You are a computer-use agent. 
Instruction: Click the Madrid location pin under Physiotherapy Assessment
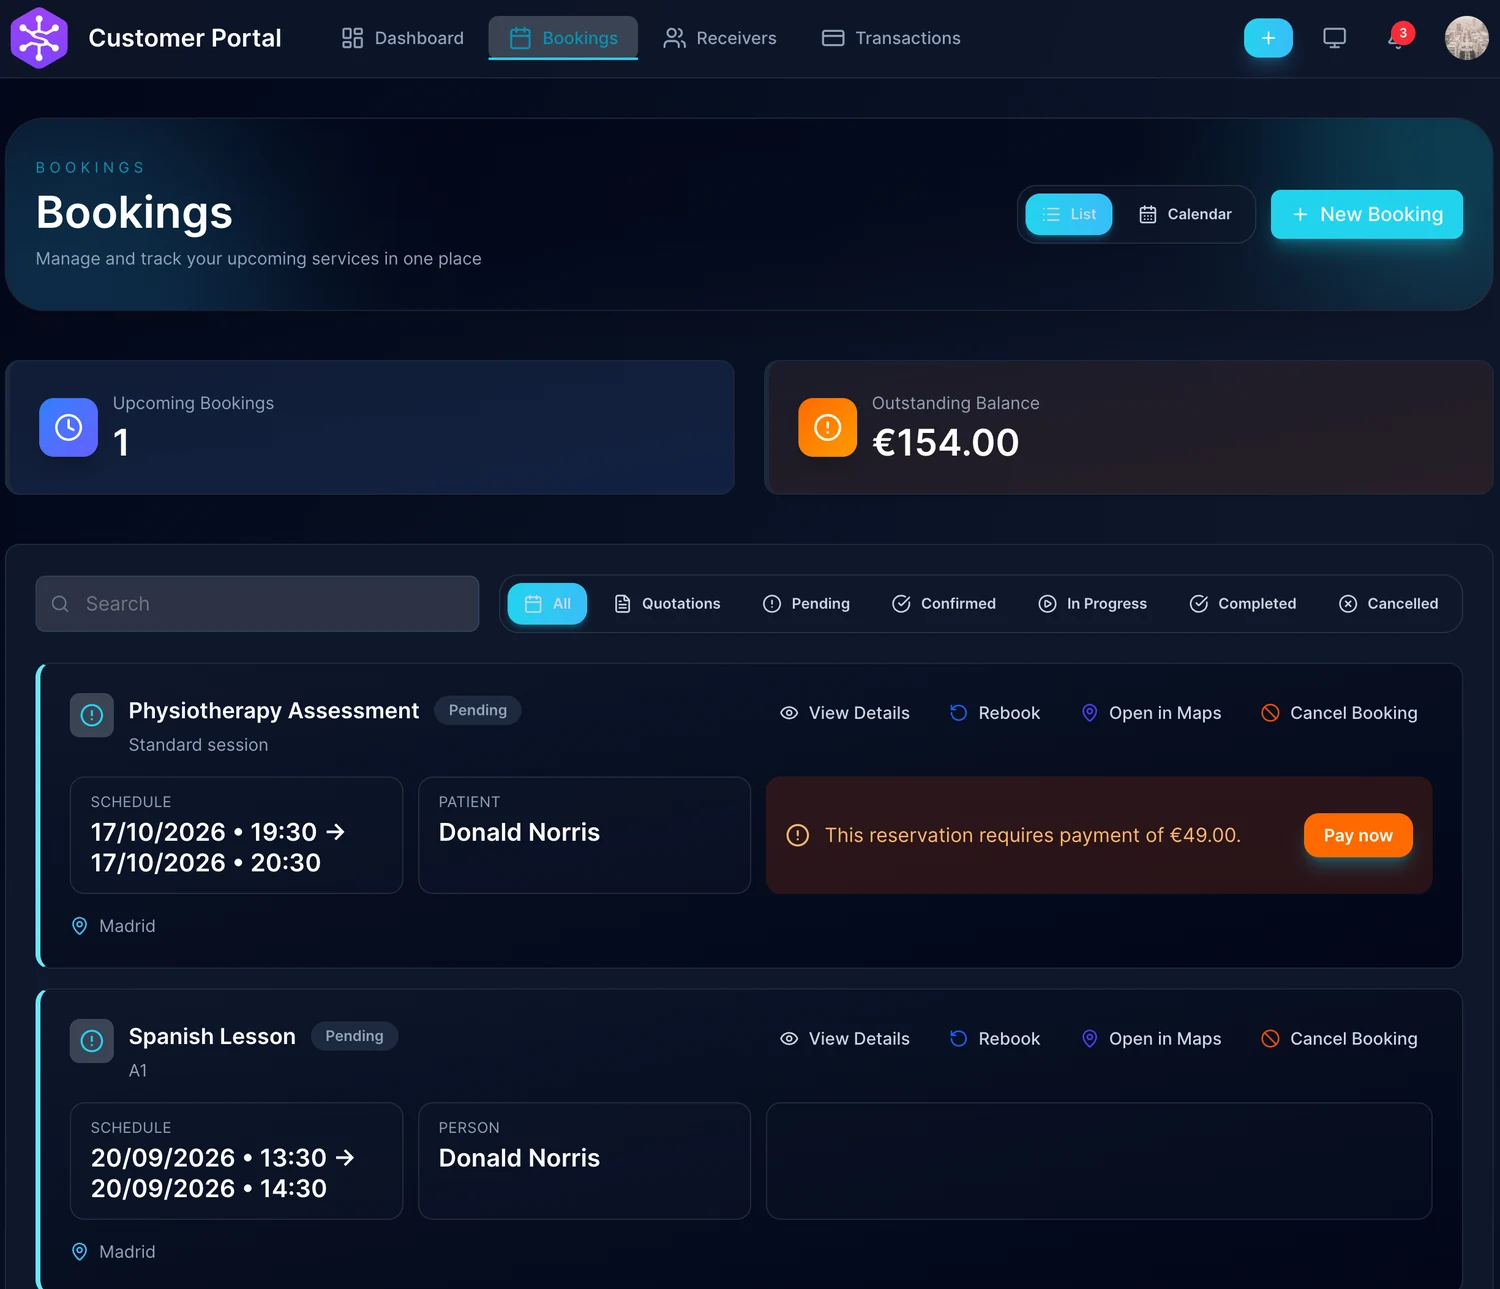(x=80, y=926)
